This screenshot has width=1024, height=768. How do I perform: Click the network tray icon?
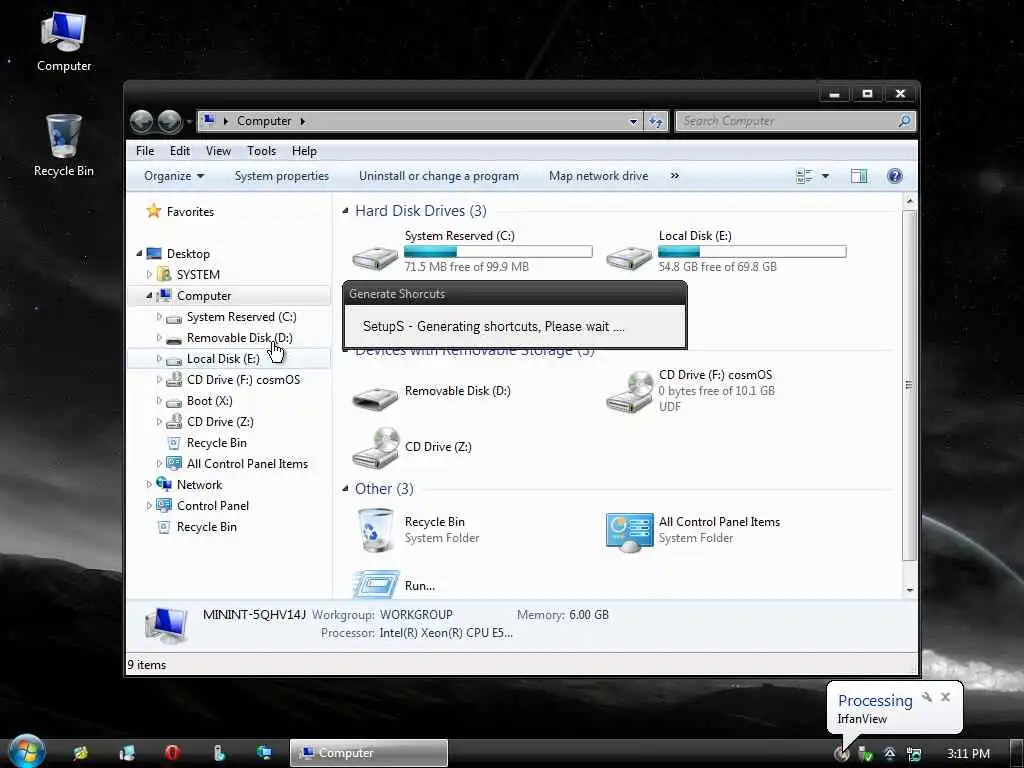pyautogui.click(x=914, y=754)
